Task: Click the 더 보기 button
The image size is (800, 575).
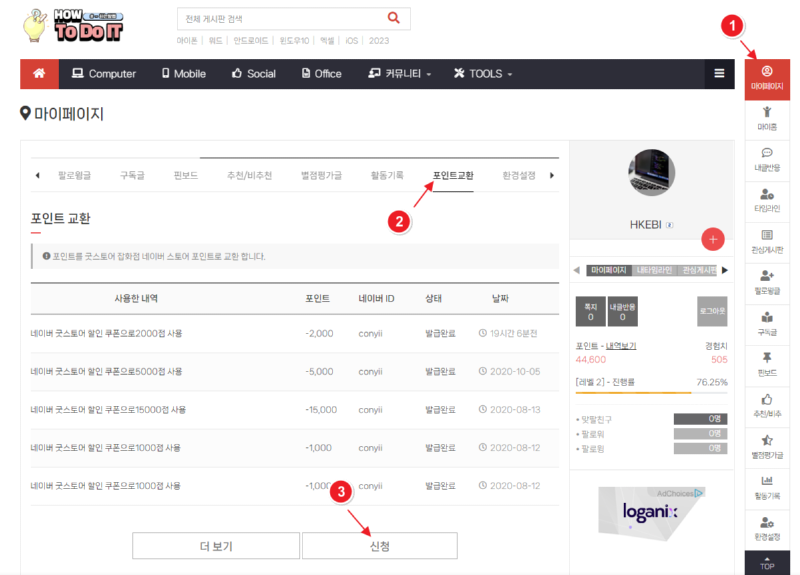Action: (x=216, y=546)
